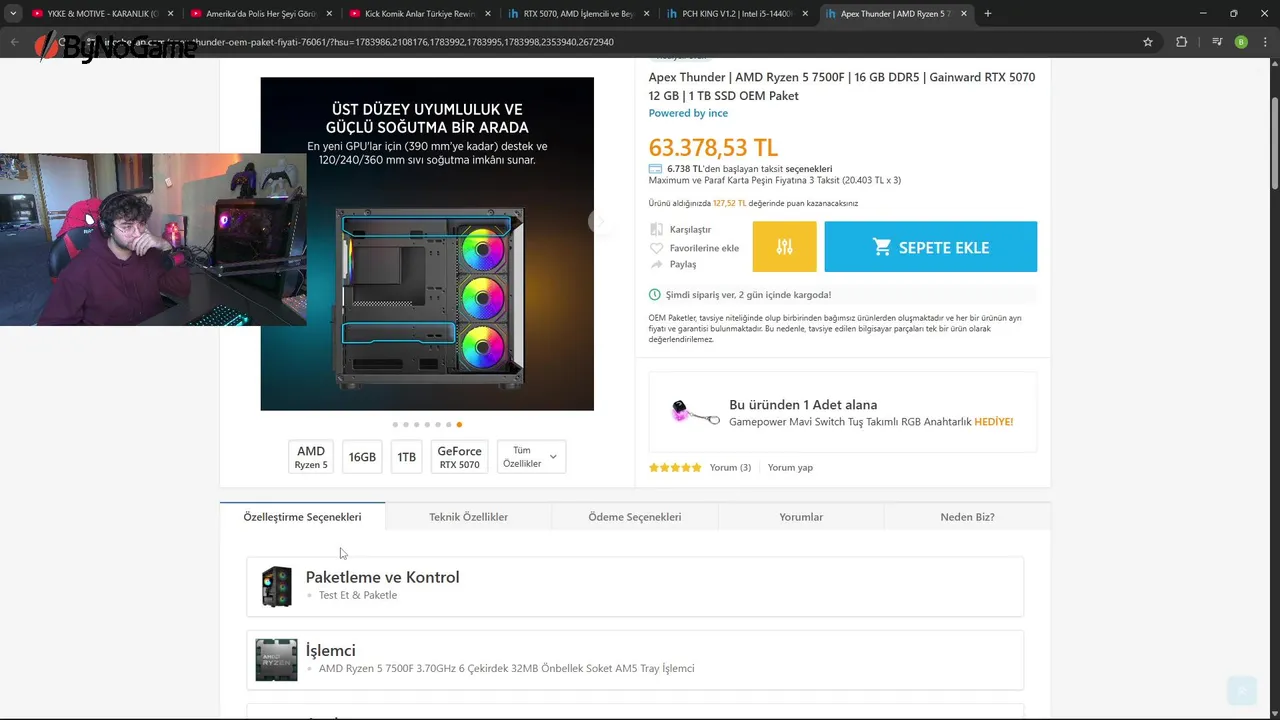Expand the Tüm Özellikler dropdown
This screenshot has width=1280, height=720.
click(x=531, y=457)
